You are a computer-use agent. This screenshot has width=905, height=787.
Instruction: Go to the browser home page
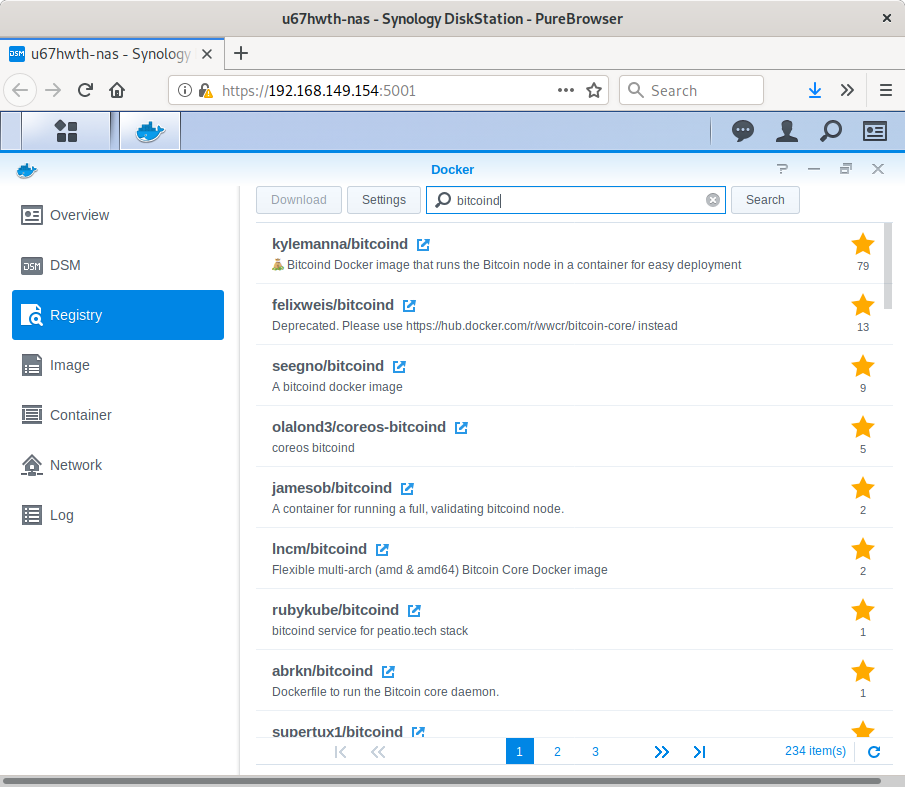117,90
